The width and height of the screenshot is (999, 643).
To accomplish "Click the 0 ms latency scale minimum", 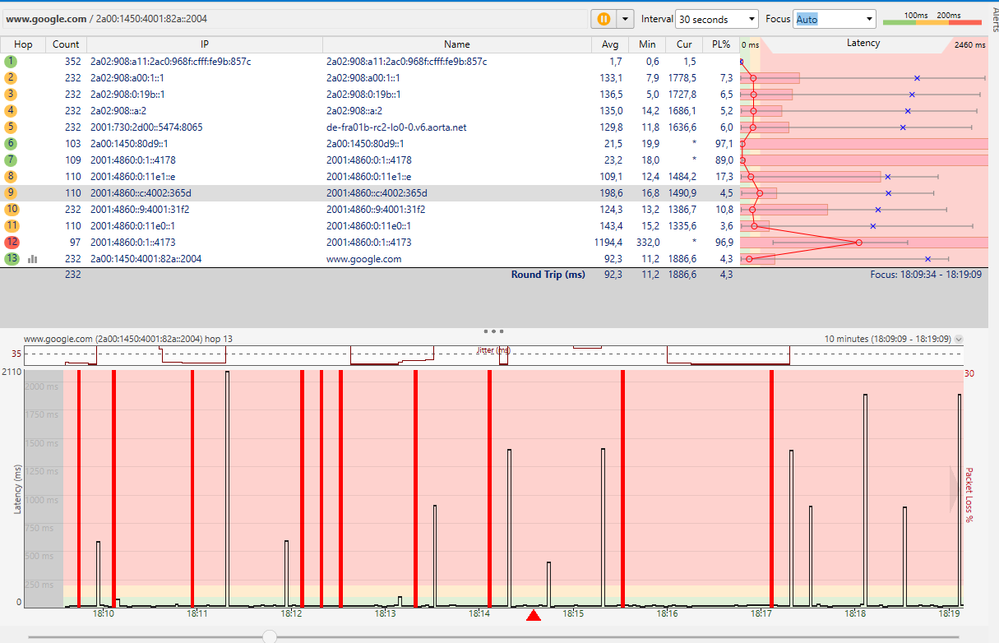I will (750, 45).
